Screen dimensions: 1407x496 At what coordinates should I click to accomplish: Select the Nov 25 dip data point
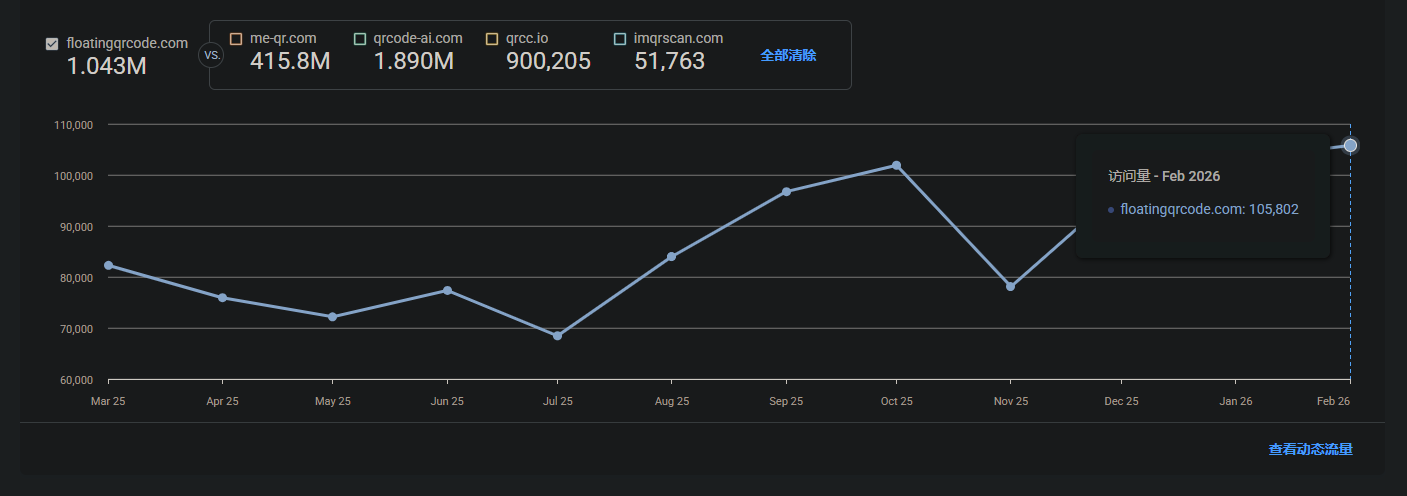pyautogui.click(x=1010, y=287)
